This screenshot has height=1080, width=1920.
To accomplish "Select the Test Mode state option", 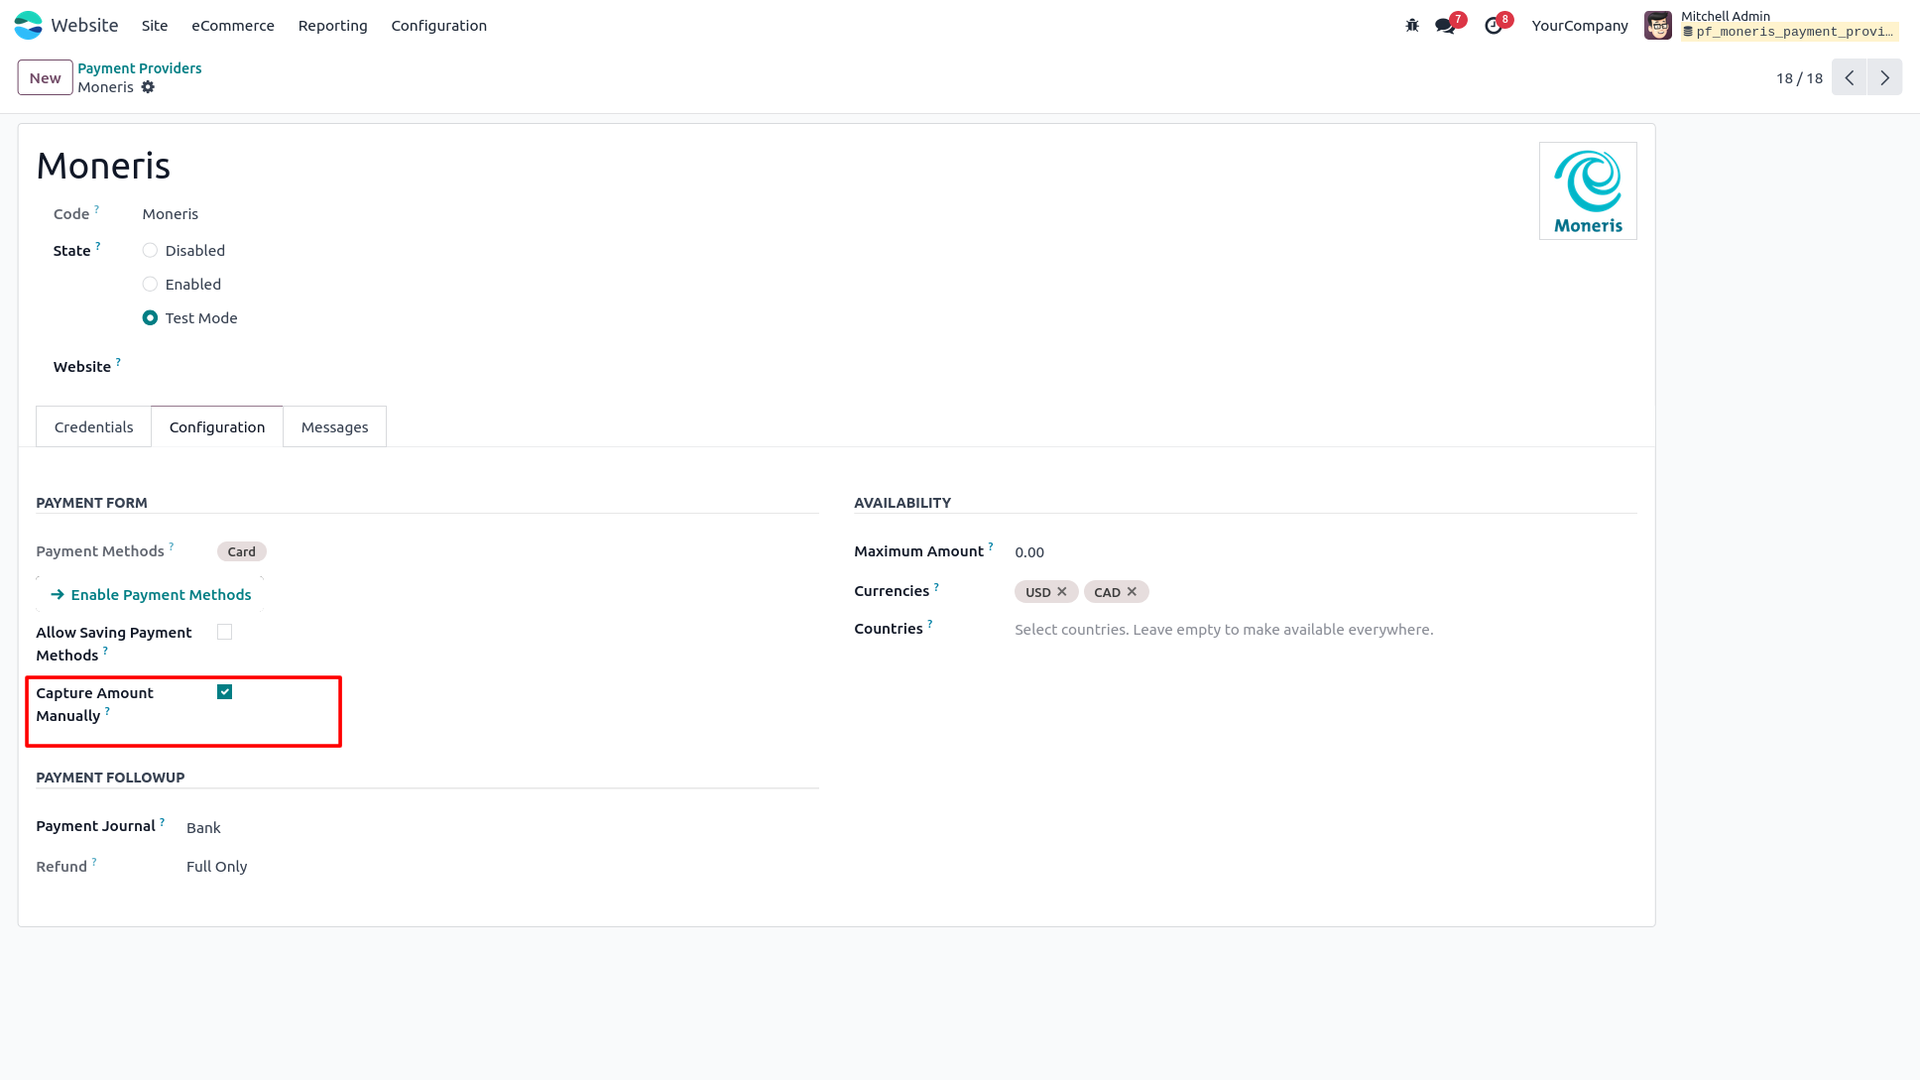I will pos(150,318).
